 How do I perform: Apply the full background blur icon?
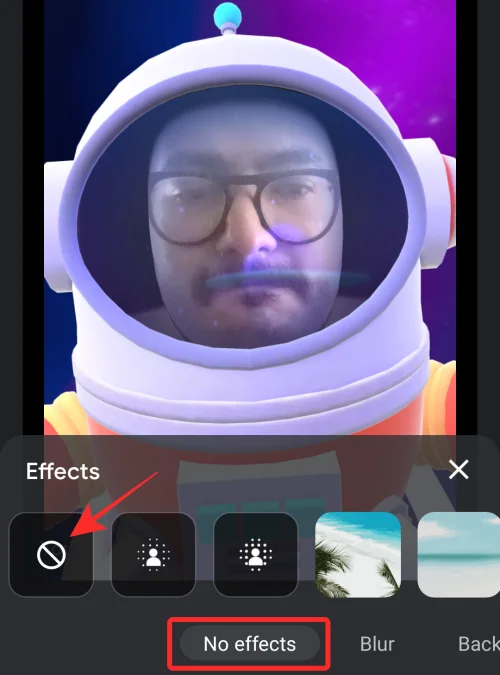pos(255,554)
